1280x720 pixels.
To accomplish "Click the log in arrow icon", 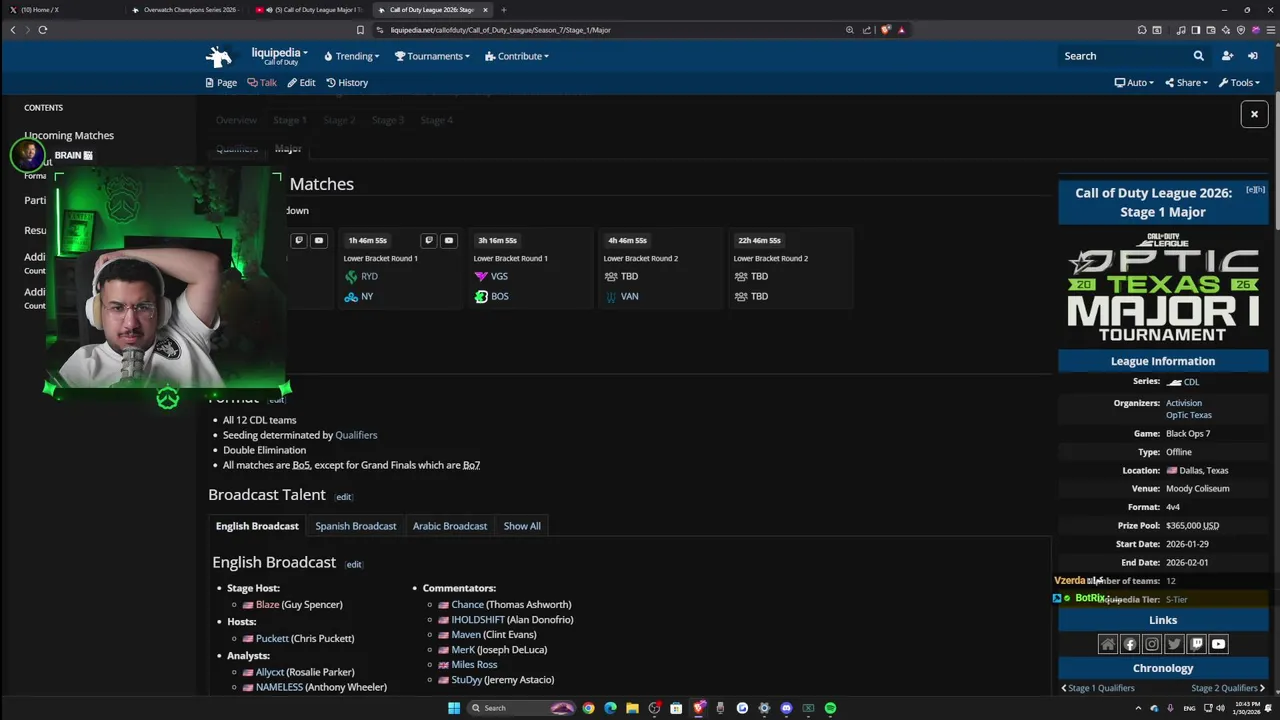I will coord(1252,56).
